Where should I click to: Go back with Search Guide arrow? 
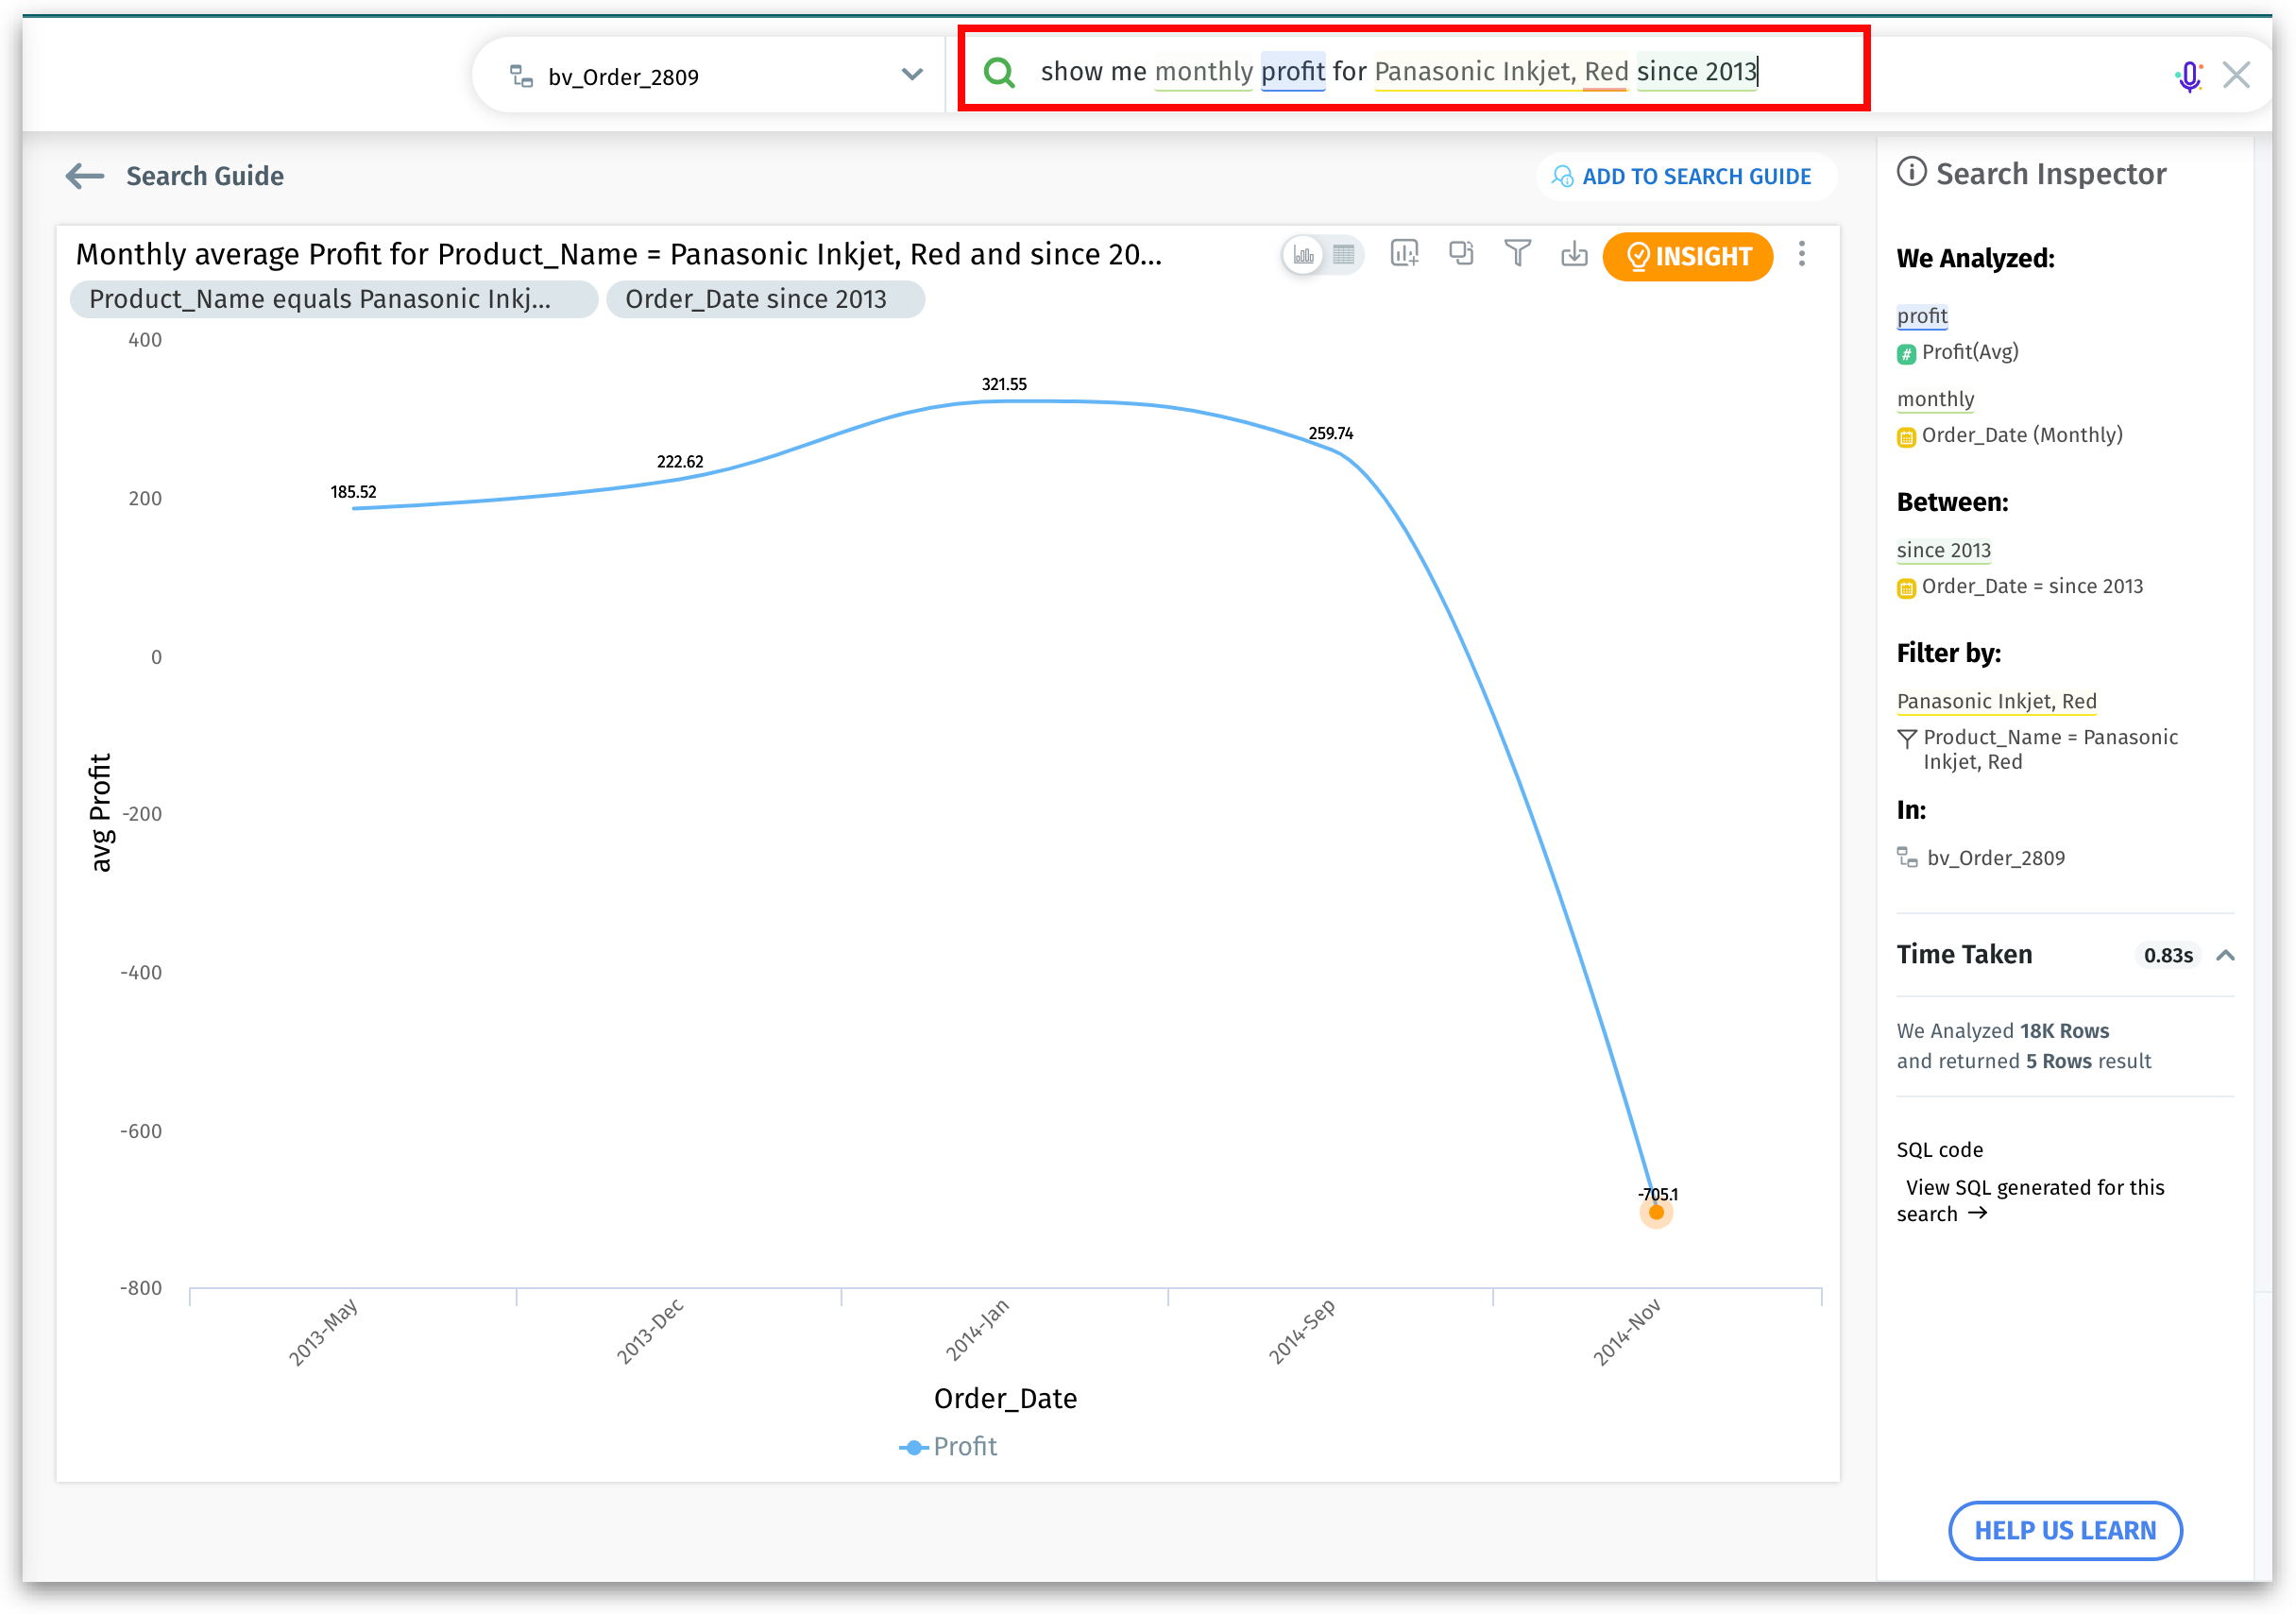85,177
